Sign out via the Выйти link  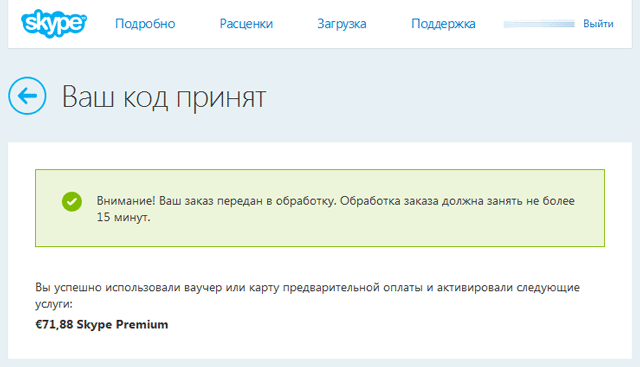(598, 24)
